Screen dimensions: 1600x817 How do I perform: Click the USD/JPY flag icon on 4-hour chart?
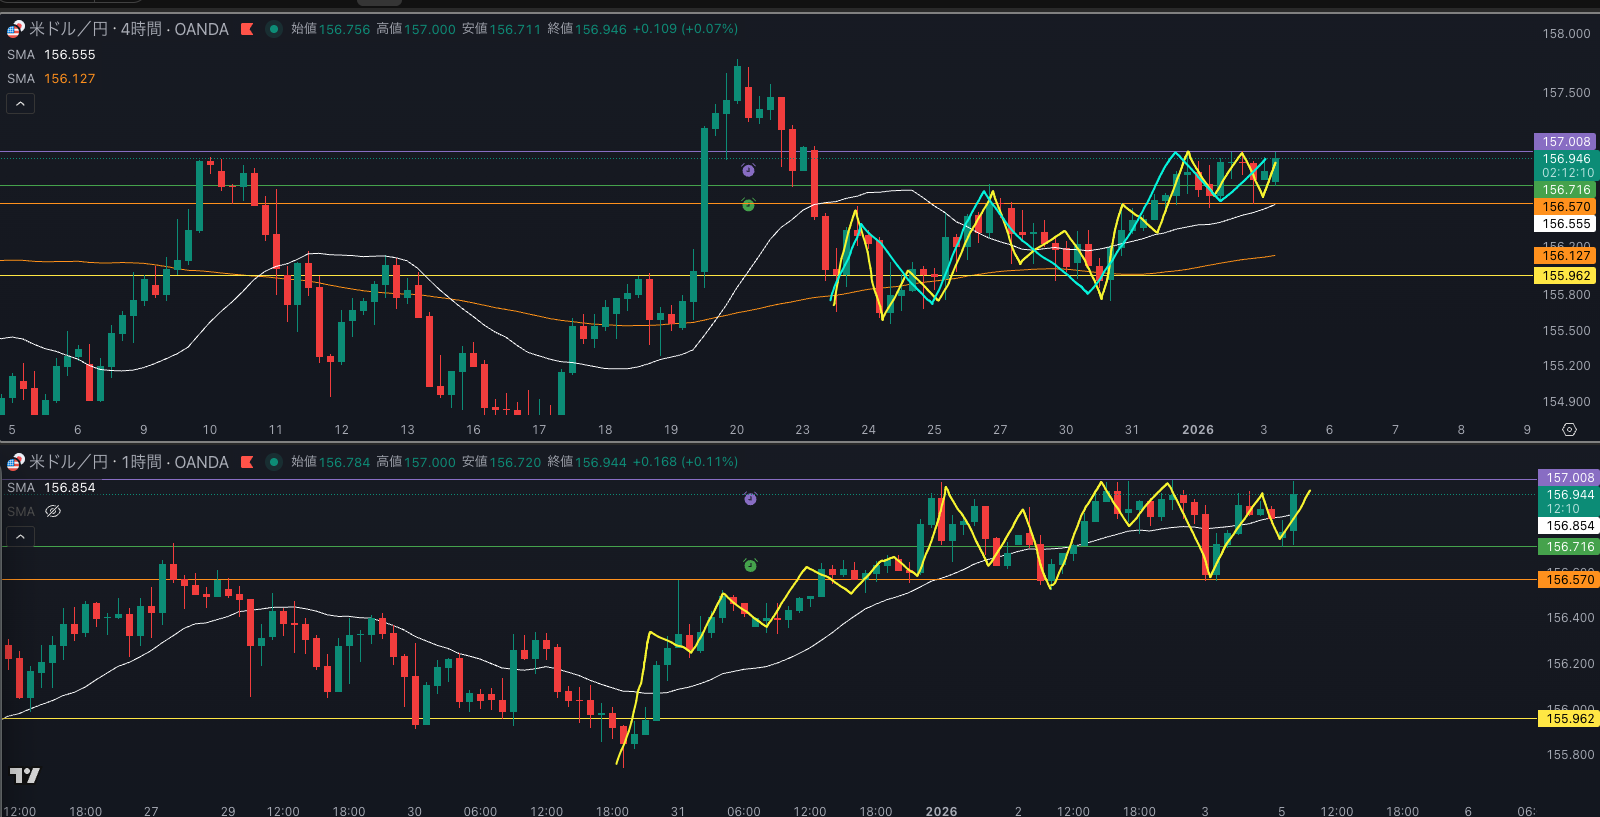click(16, 29)
